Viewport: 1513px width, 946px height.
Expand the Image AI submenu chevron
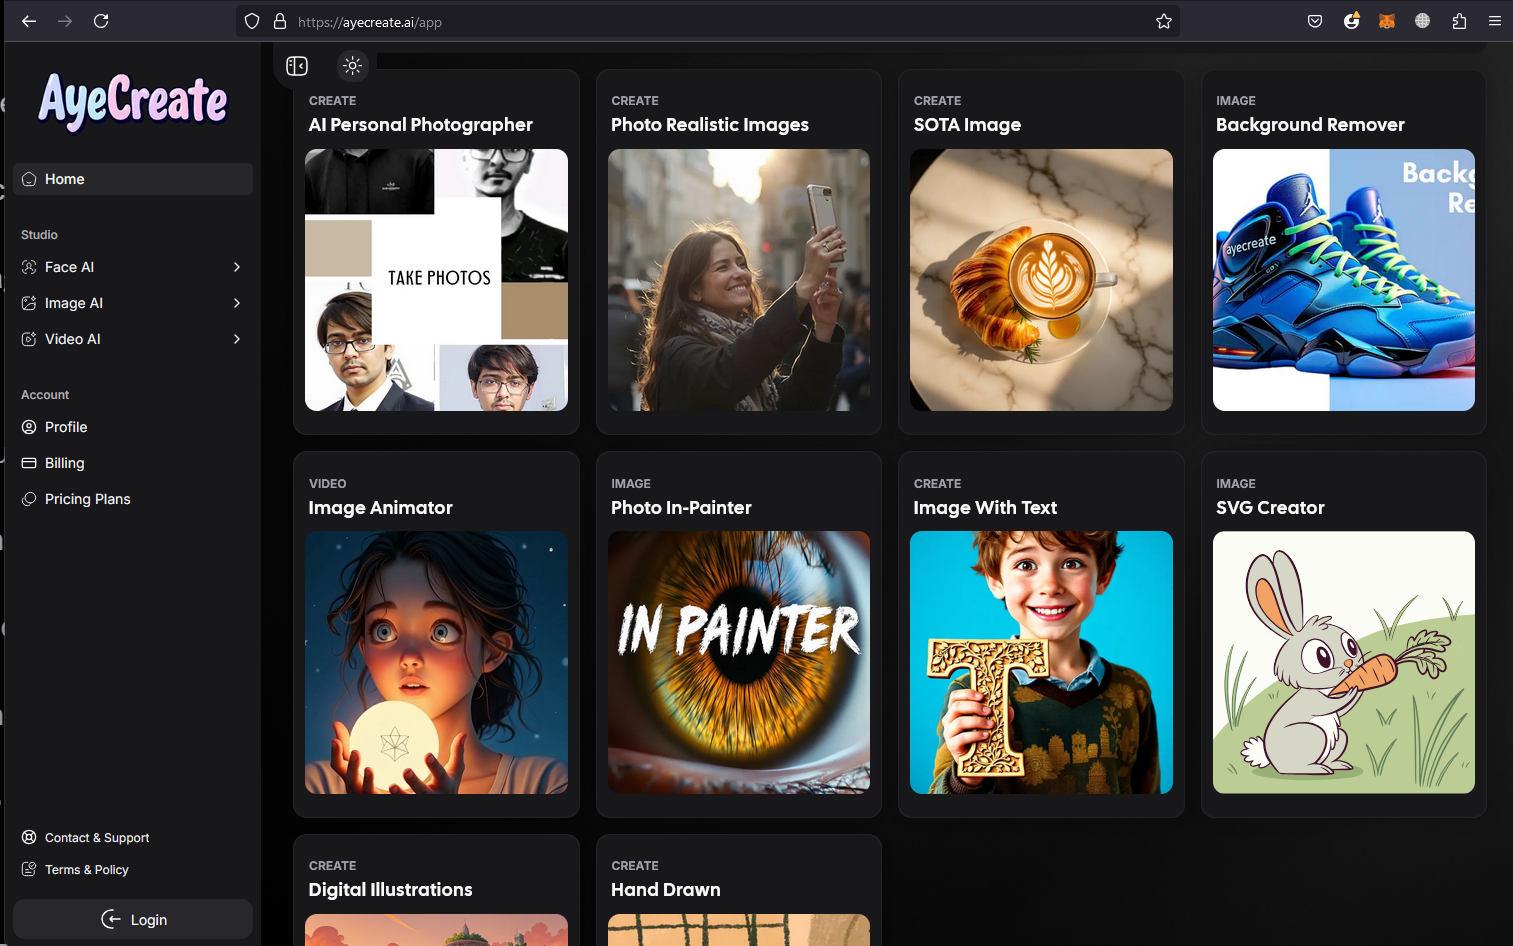click(x=237, y=303)
